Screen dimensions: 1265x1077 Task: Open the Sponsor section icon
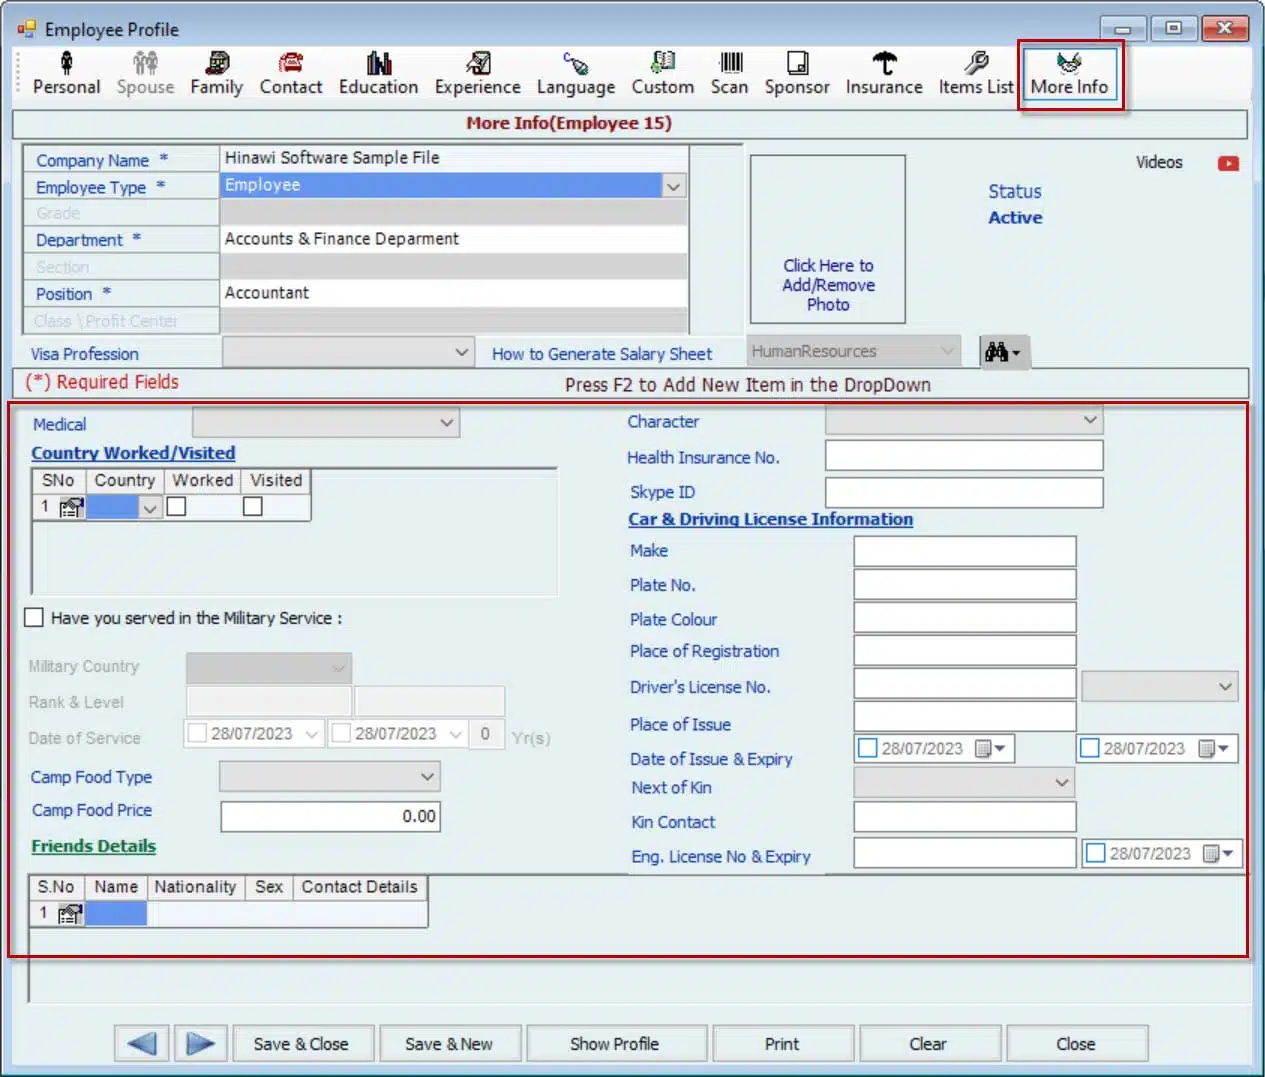coord(797,64)
